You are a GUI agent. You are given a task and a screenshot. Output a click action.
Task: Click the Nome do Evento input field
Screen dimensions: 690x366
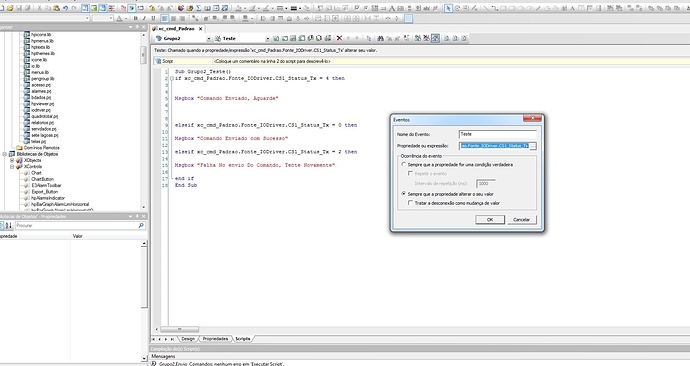point(498,134)
